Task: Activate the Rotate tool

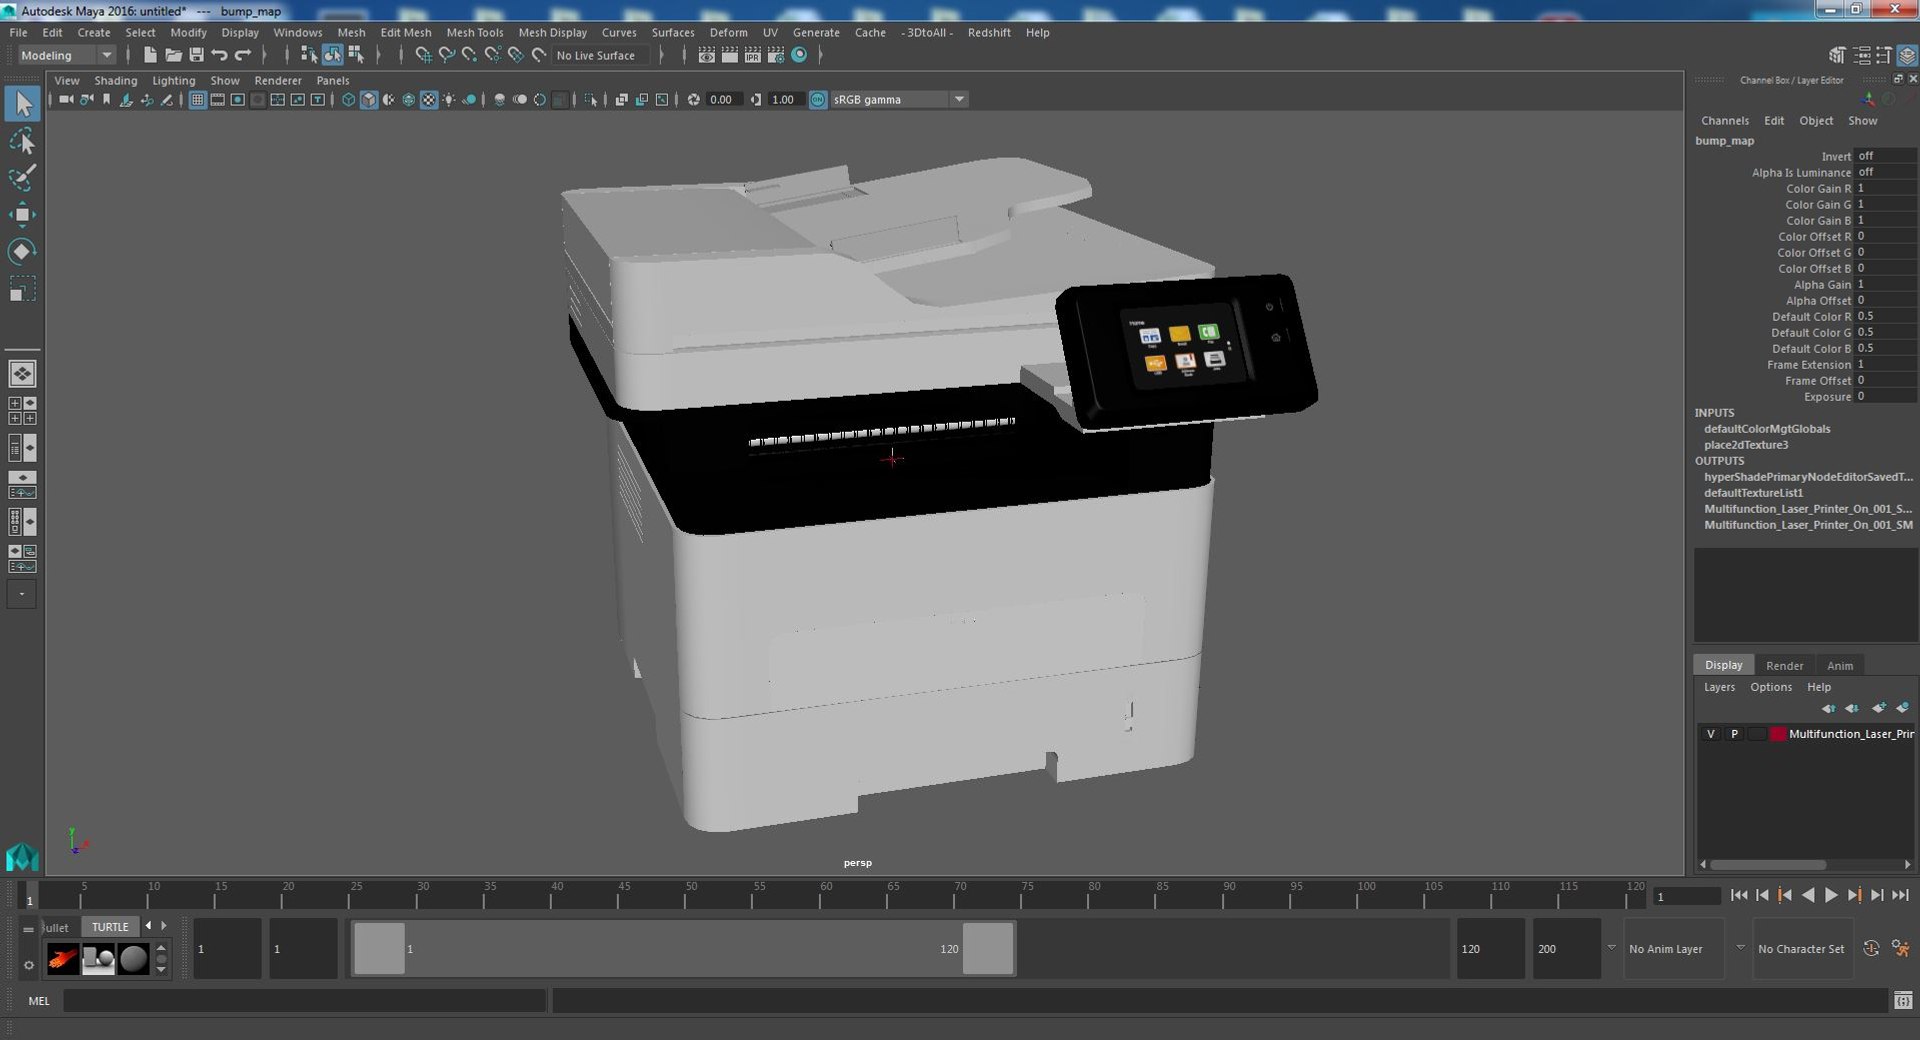Action: (x=22, y=251)
